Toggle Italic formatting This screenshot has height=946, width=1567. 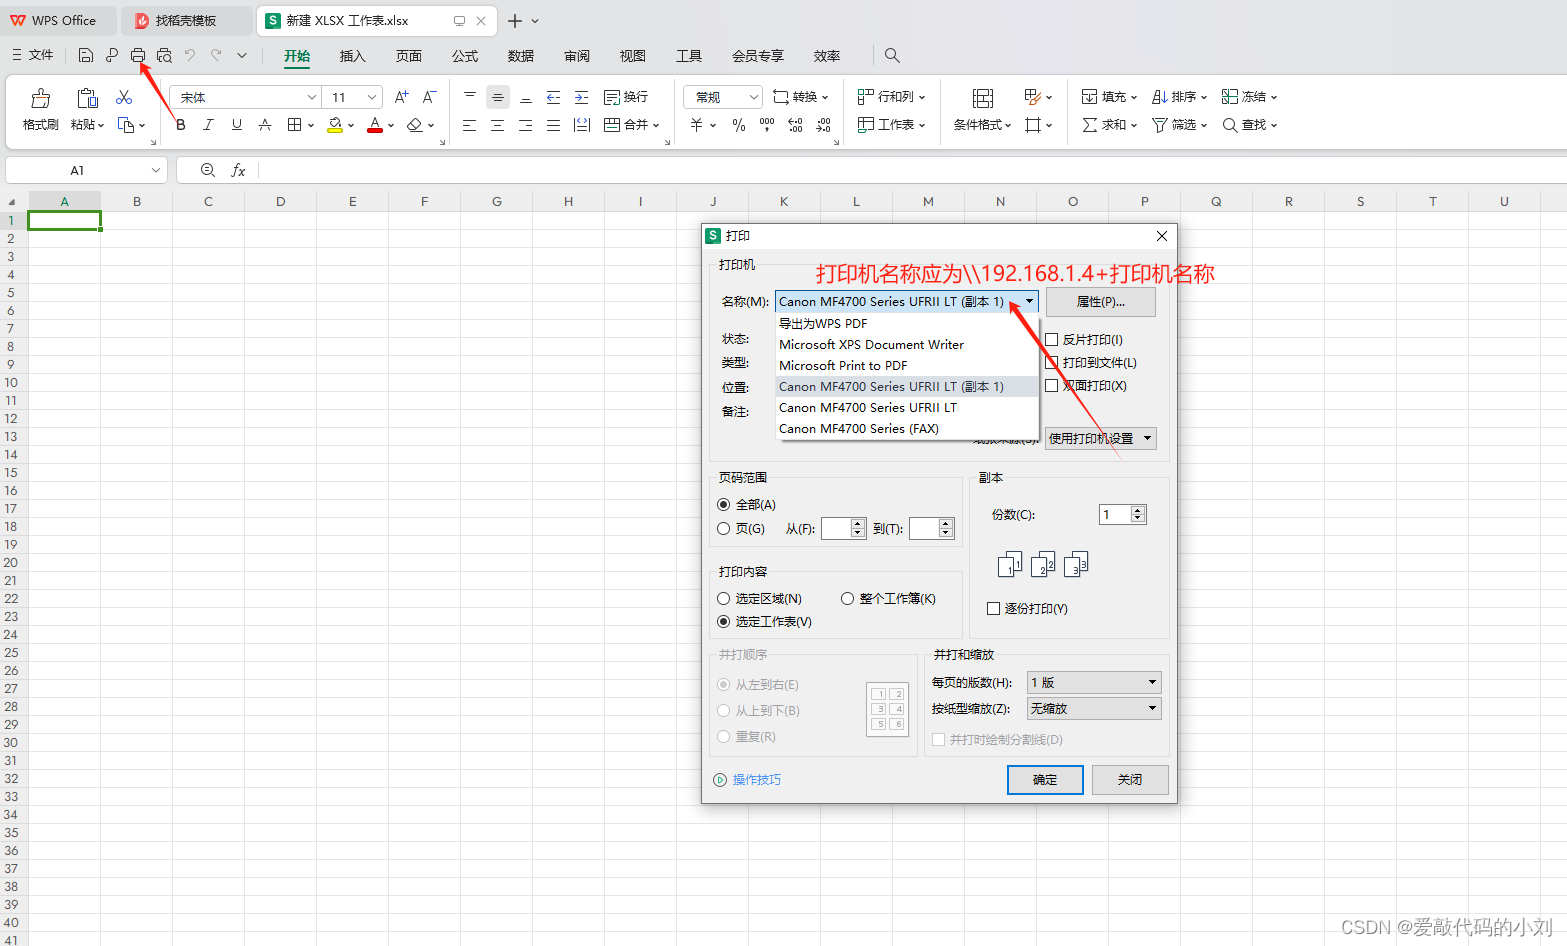coord(208,125)
